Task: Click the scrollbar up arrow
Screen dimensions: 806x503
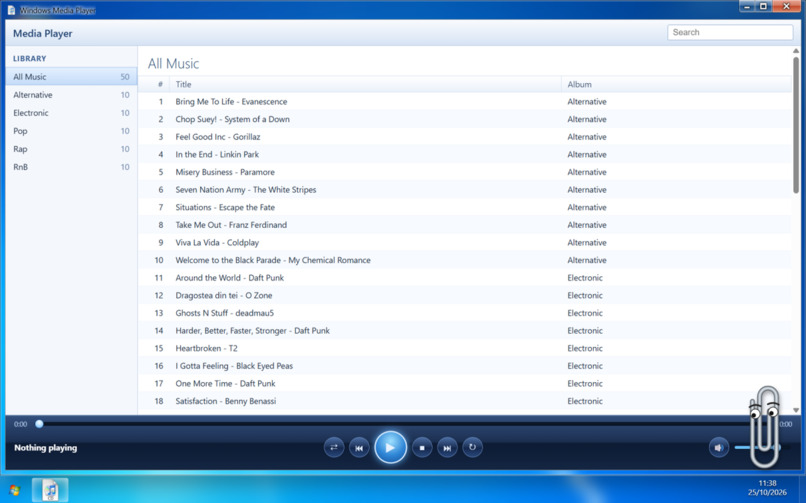Action: tap(796, 50)
